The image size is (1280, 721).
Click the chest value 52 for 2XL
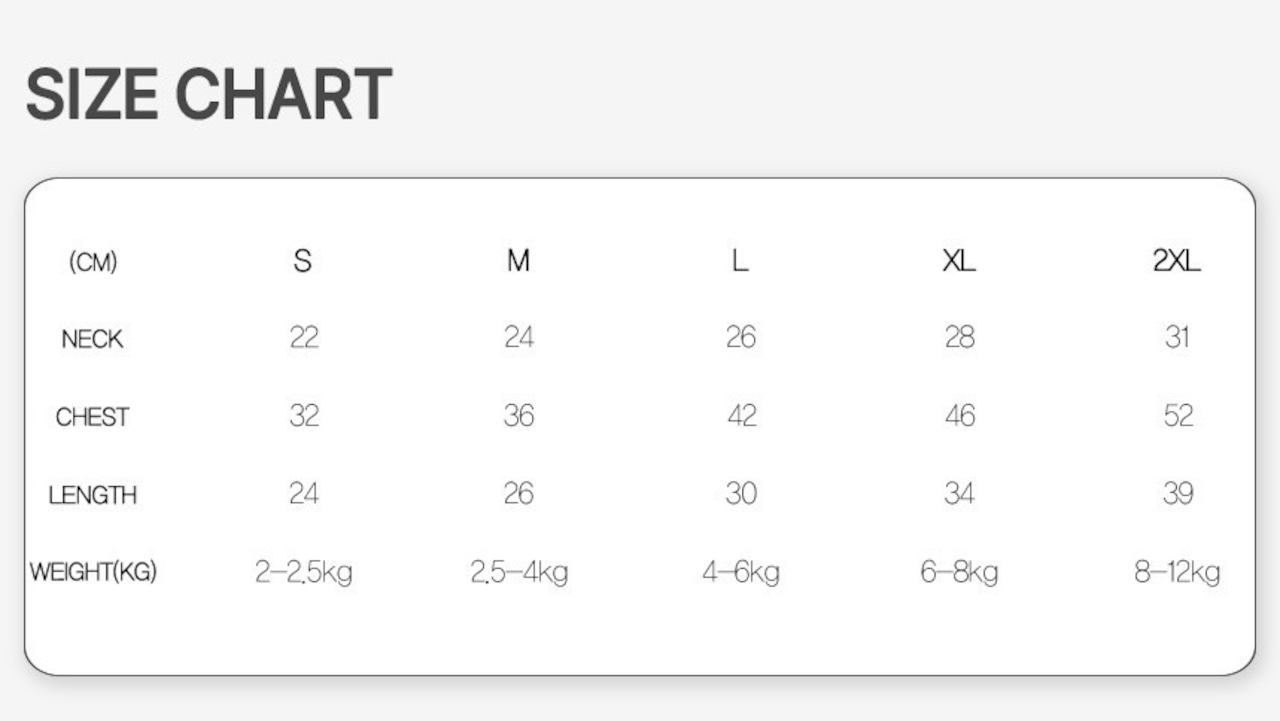click(1178, 416)
